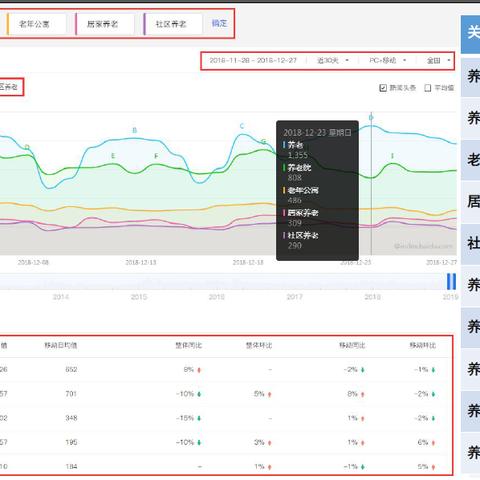Screen dimensions: 480x480
Task: Click the 确定 confirm button
Action: [x=219, y=23]
